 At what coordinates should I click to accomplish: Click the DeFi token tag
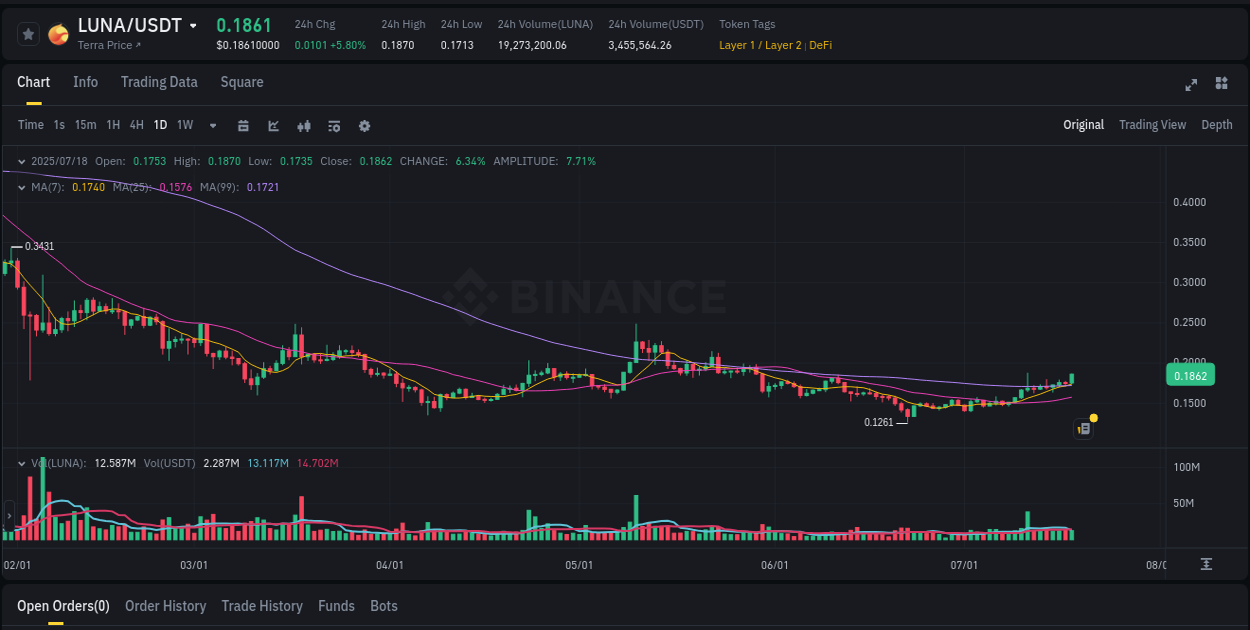pos(820,45)
